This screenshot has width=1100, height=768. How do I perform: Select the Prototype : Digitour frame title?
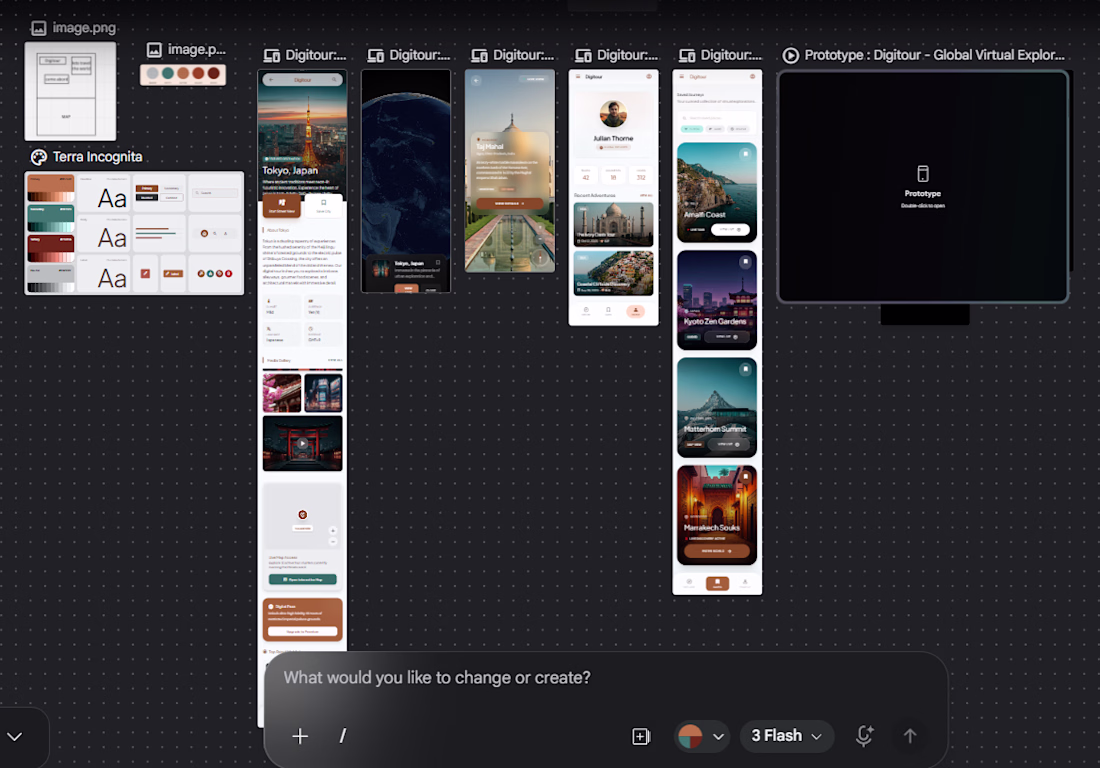click(934, 55)
